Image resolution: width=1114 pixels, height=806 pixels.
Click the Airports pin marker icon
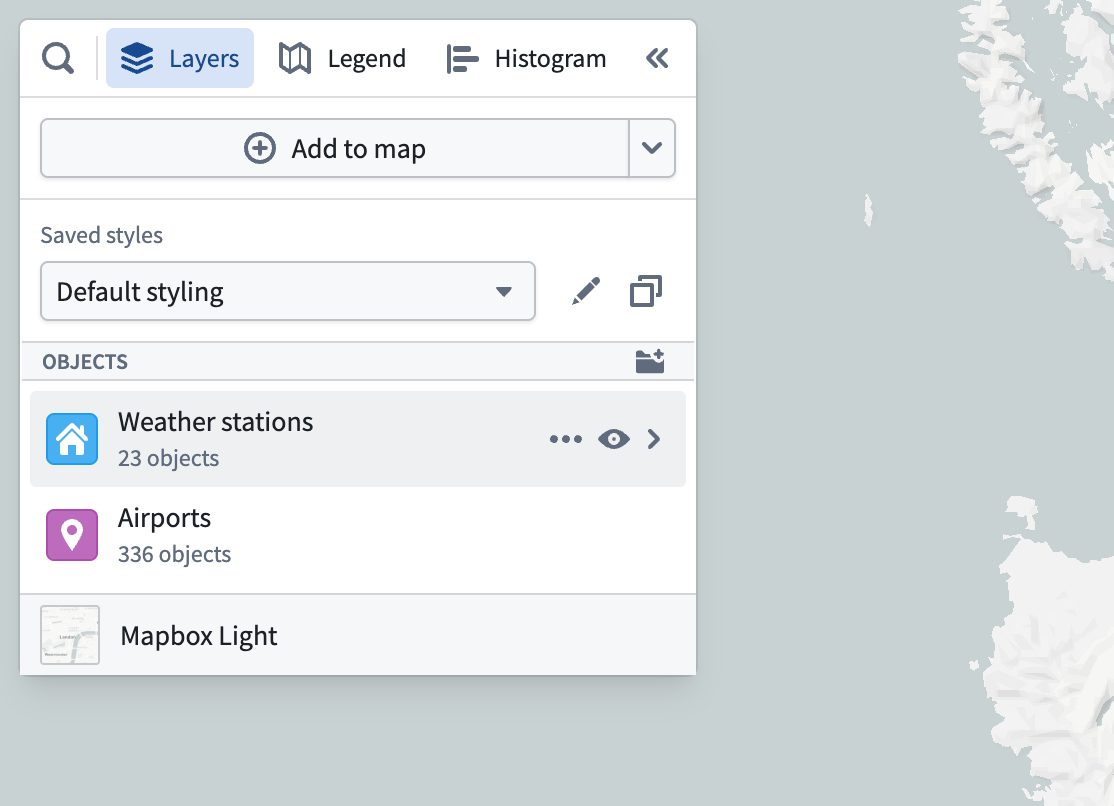point(72,535)
